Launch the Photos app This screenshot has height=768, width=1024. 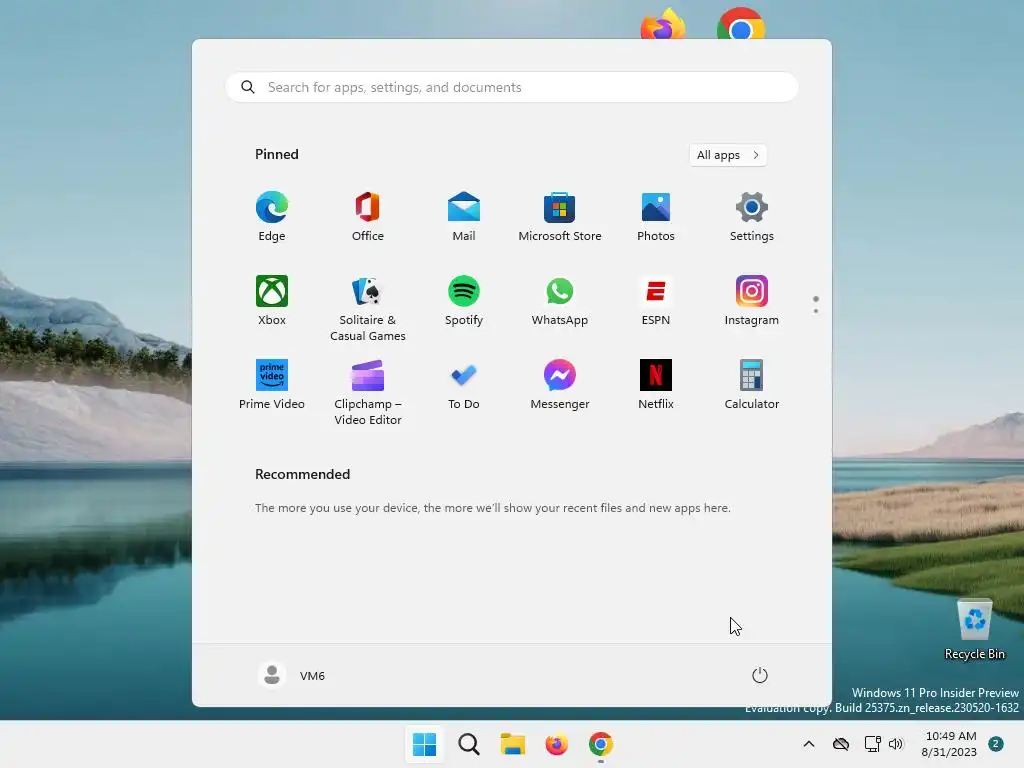(x=656, y=217)
